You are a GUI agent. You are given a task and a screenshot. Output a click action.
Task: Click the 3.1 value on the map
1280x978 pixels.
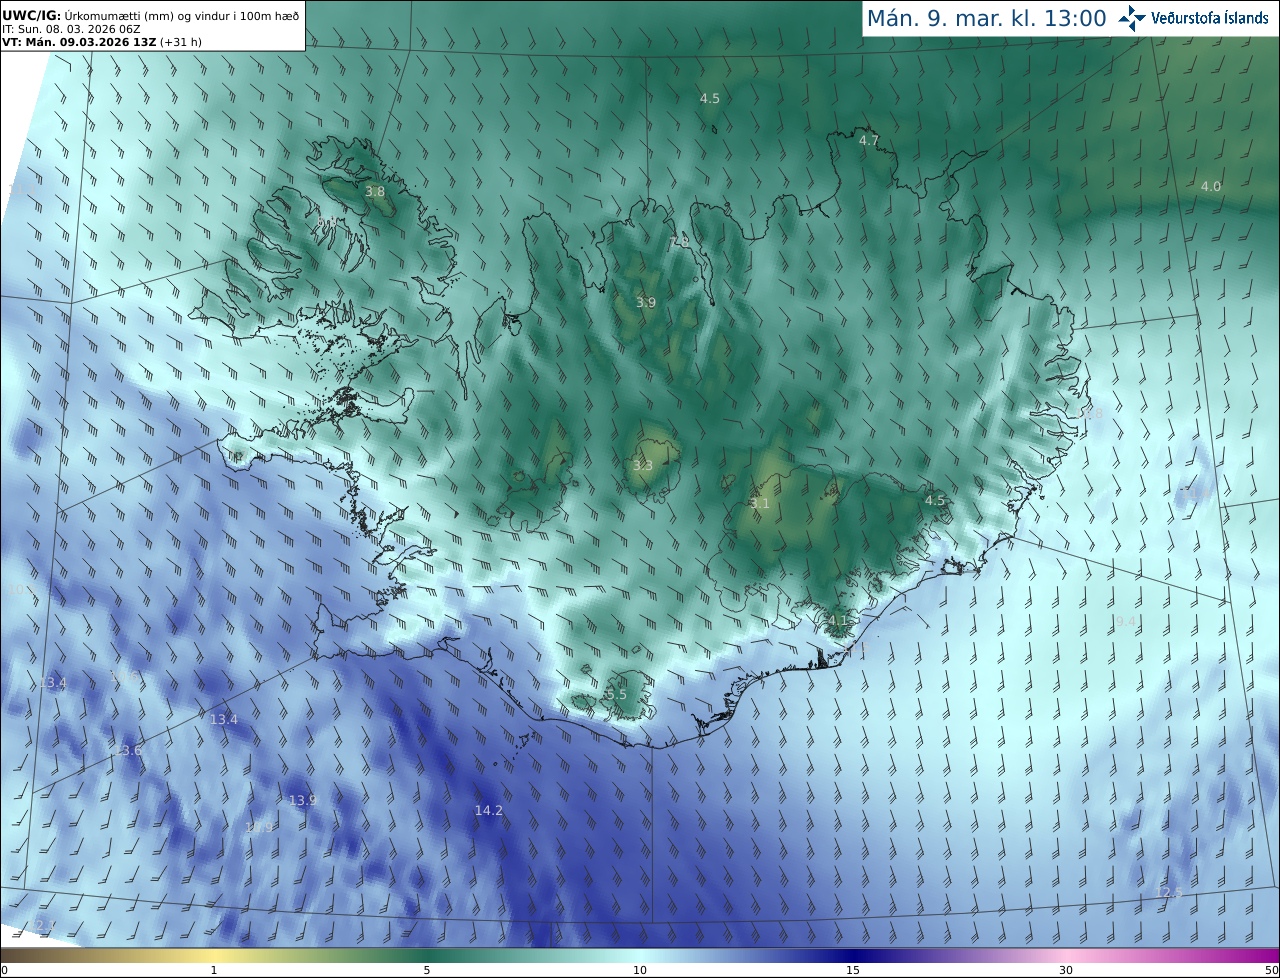point(760,504)
